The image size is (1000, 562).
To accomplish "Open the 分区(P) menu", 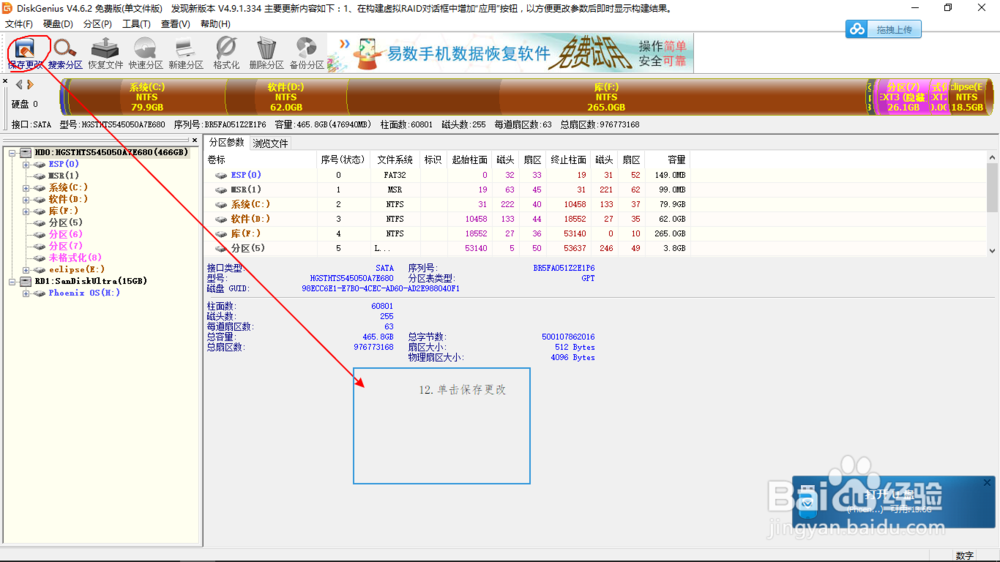I will 98,24.
